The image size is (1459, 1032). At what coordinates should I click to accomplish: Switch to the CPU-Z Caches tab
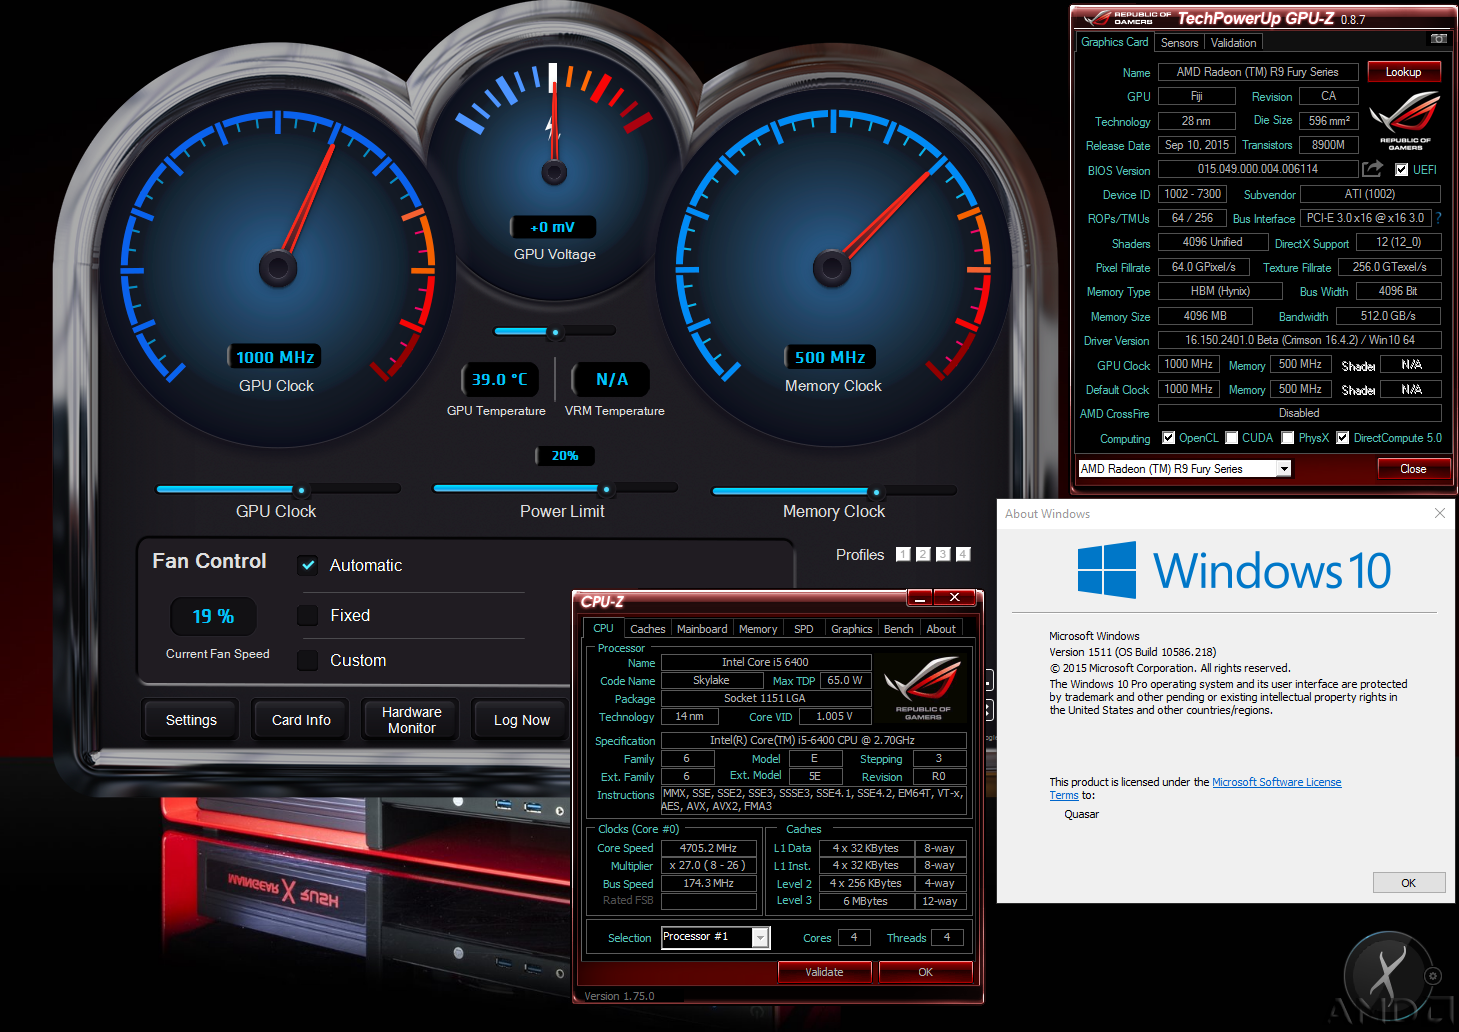click(647, 629)
